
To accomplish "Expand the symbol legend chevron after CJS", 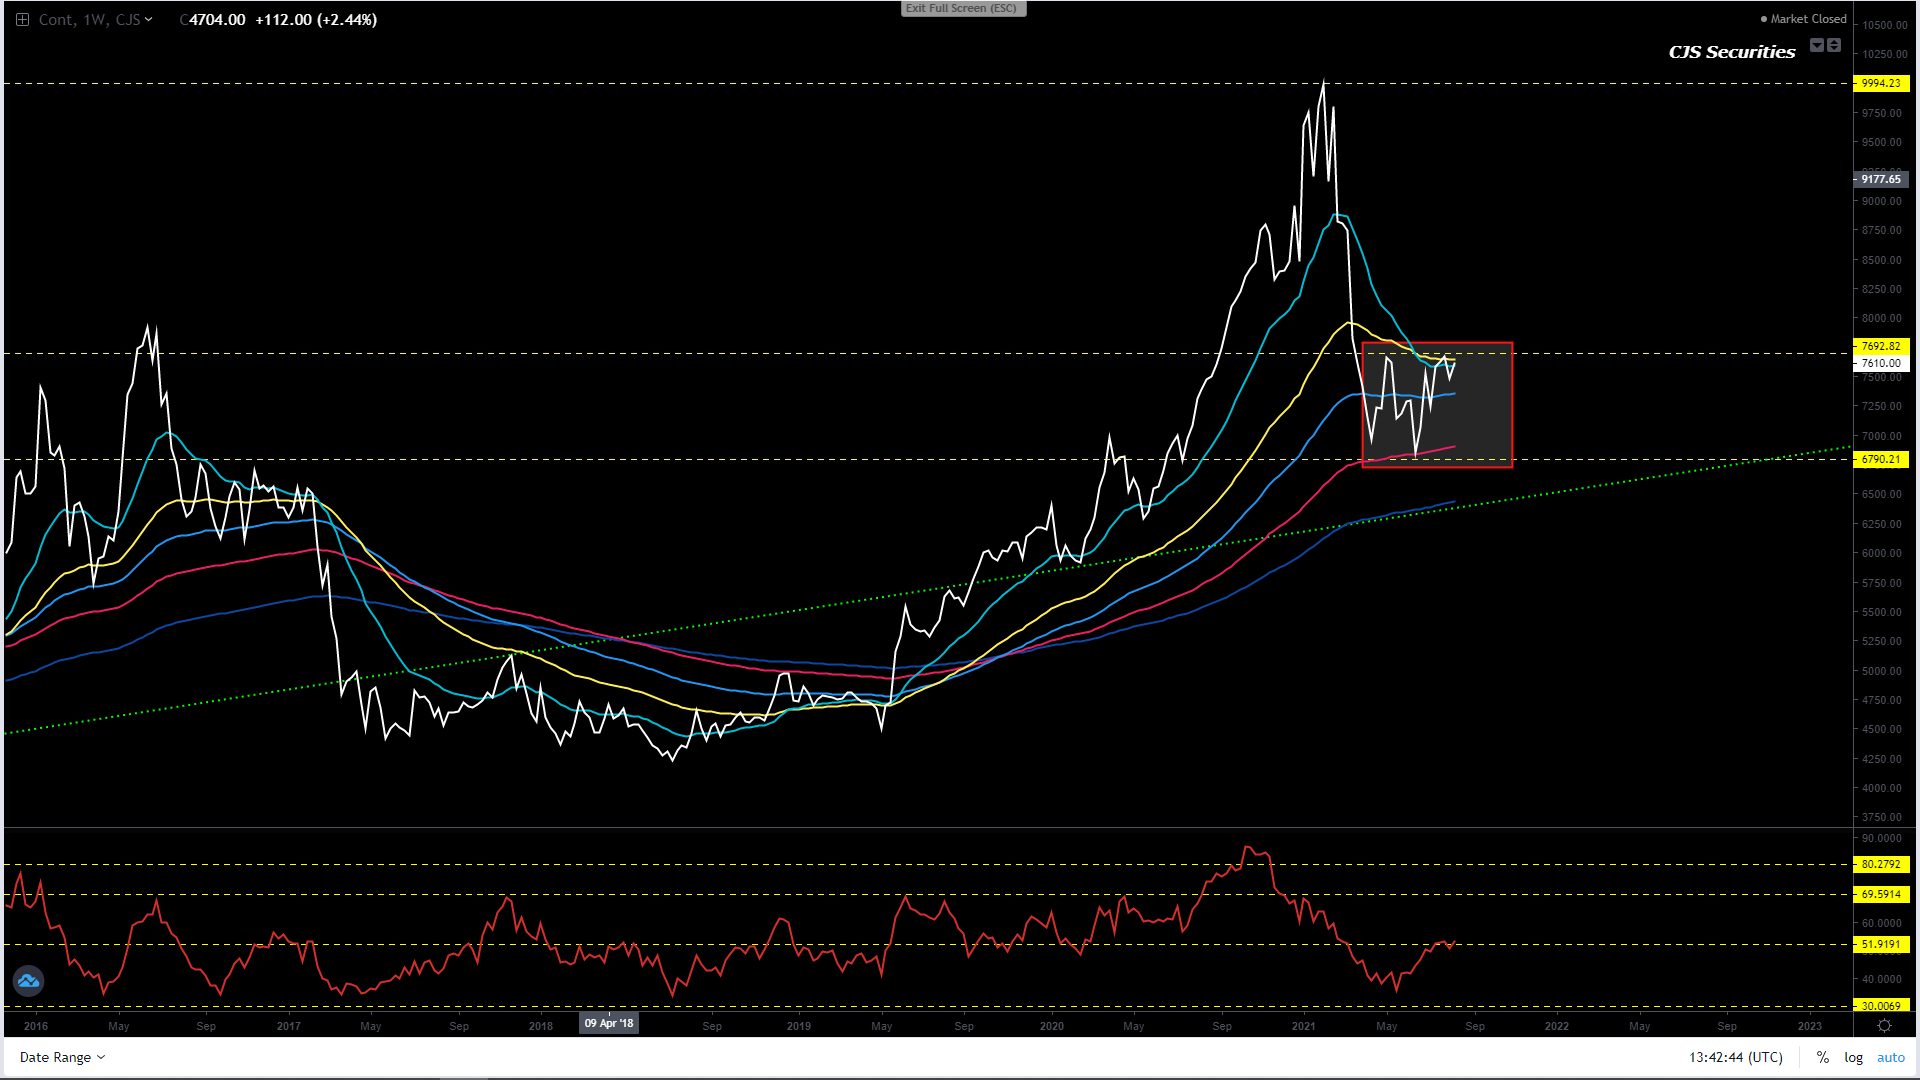I will tap(149, 19).
